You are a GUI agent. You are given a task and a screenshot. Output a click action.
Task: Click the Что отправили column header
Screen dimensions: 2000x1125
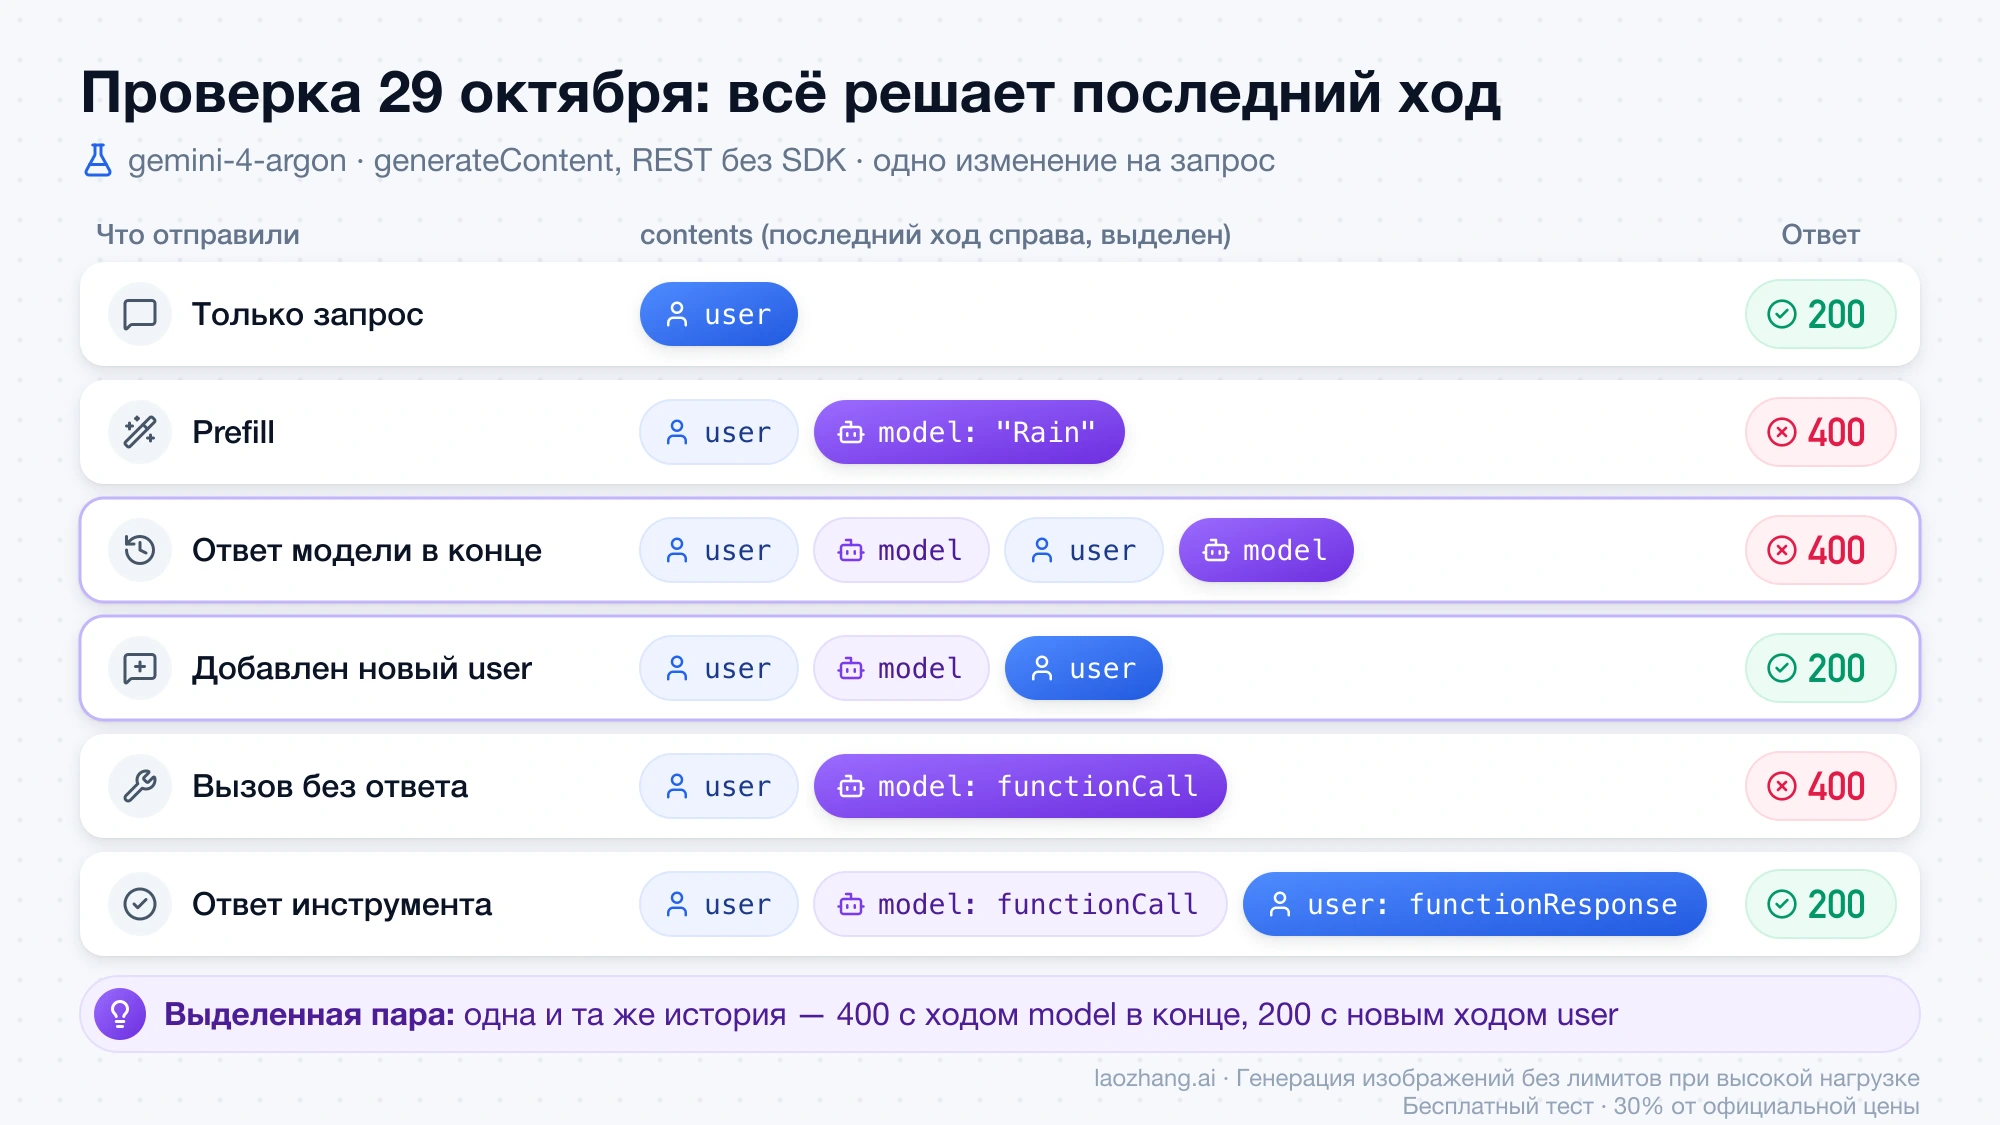[x=198, y=235]
